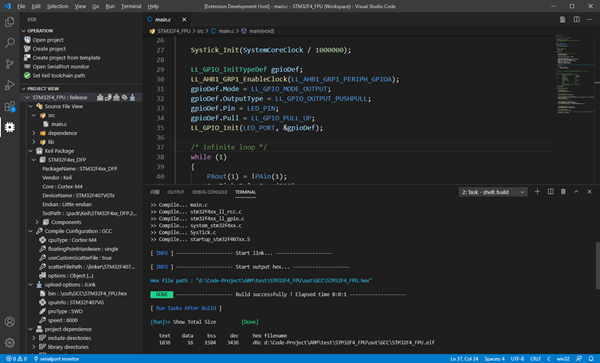600x363 pixels.
Task: Select the TERMINAL panel tab
Action: 245,192
